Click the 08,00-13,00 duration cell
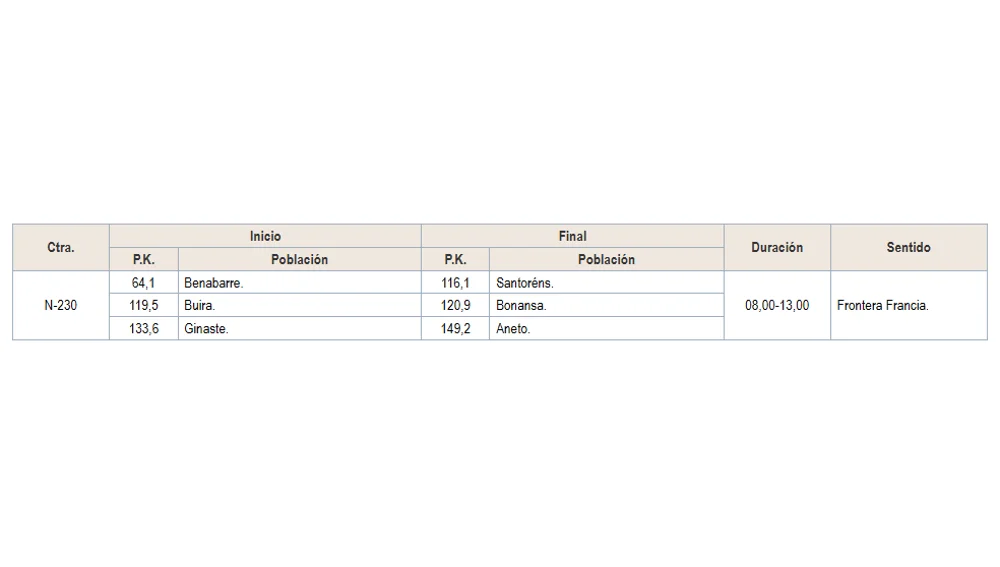The image size is (1000, 567). (777, 306)
